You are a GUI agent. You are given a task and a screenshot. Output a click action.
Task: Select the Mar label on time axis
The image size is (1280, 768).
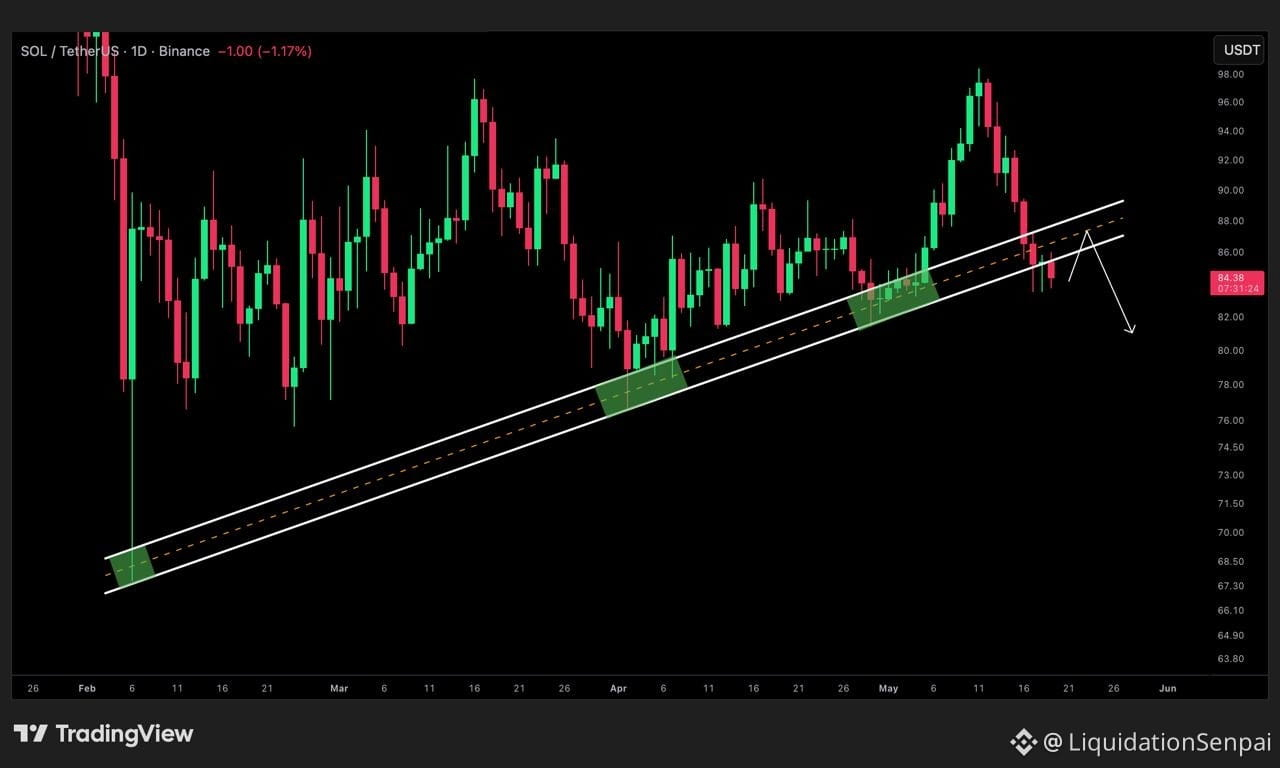tap(339, 688)
